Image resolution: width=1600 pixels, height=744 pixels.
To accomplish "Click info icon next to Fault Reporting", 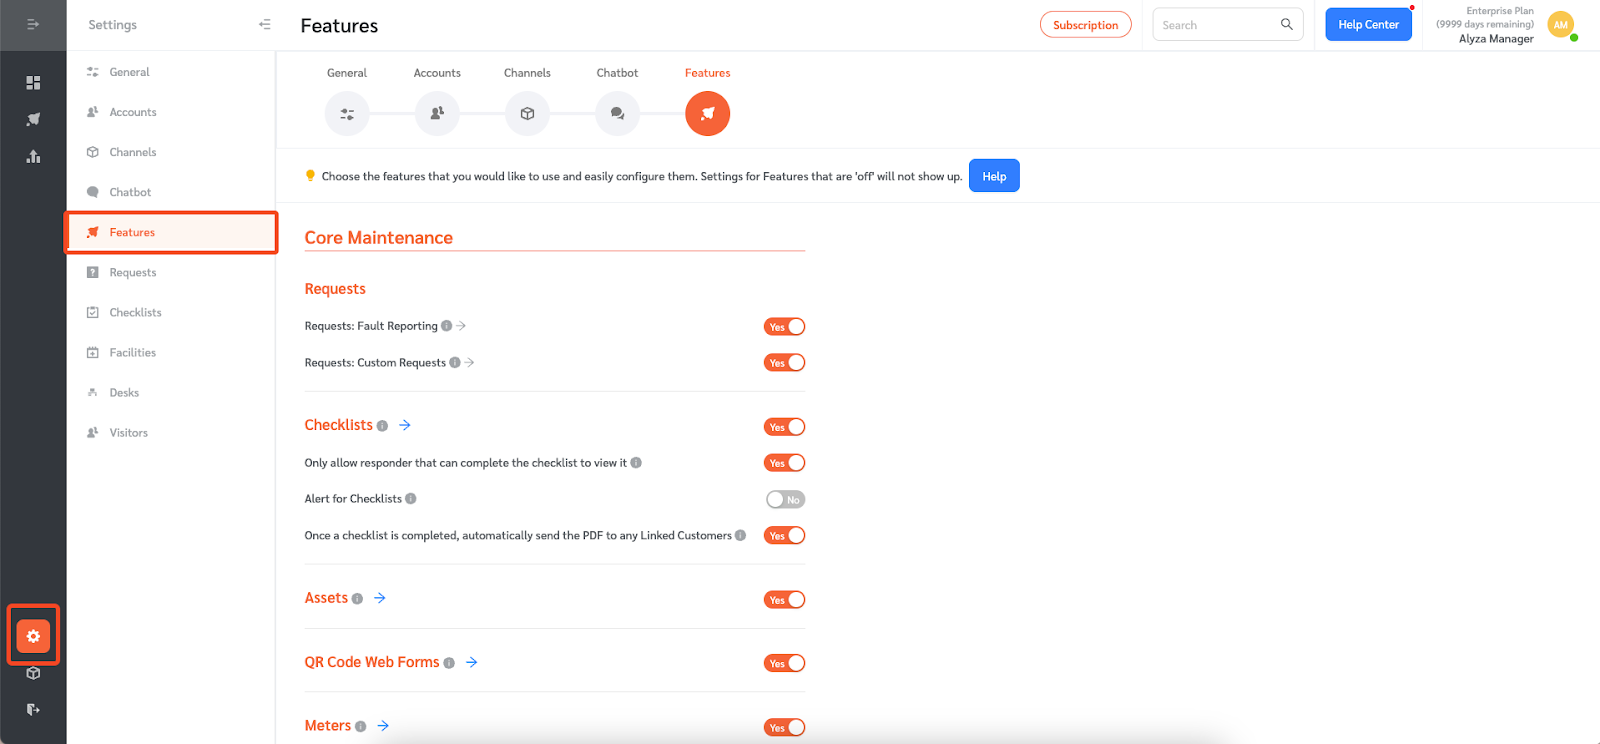I will point(446,326).
